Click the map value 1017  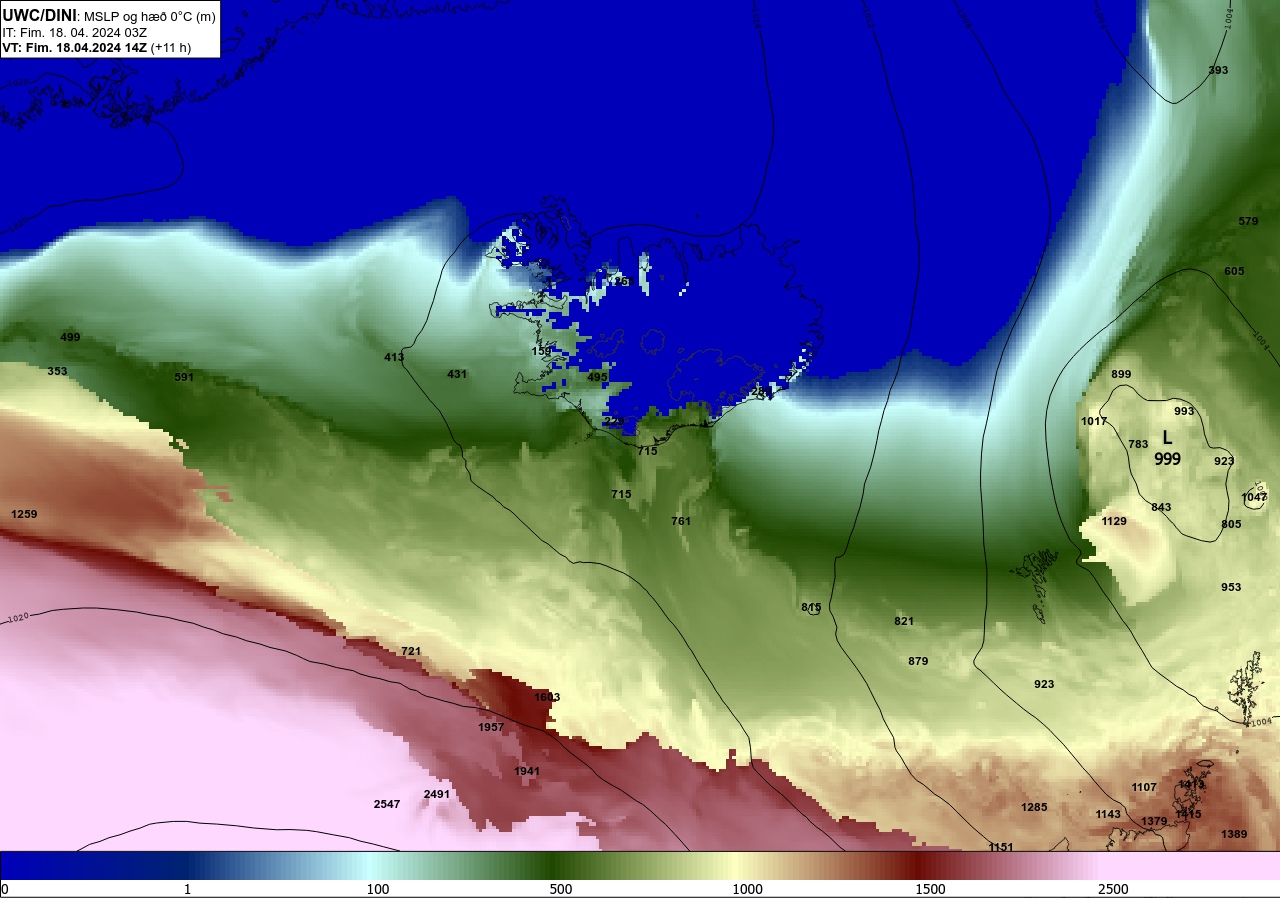(1094, 421)
